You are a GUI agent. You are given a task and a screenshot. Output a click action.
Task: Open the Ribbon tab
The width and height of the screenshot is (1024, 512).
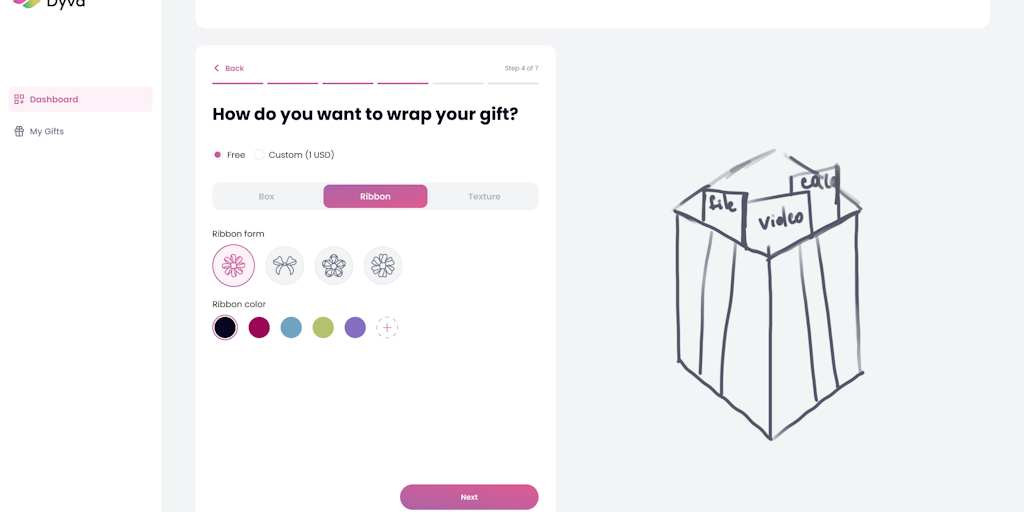(376, 197)
